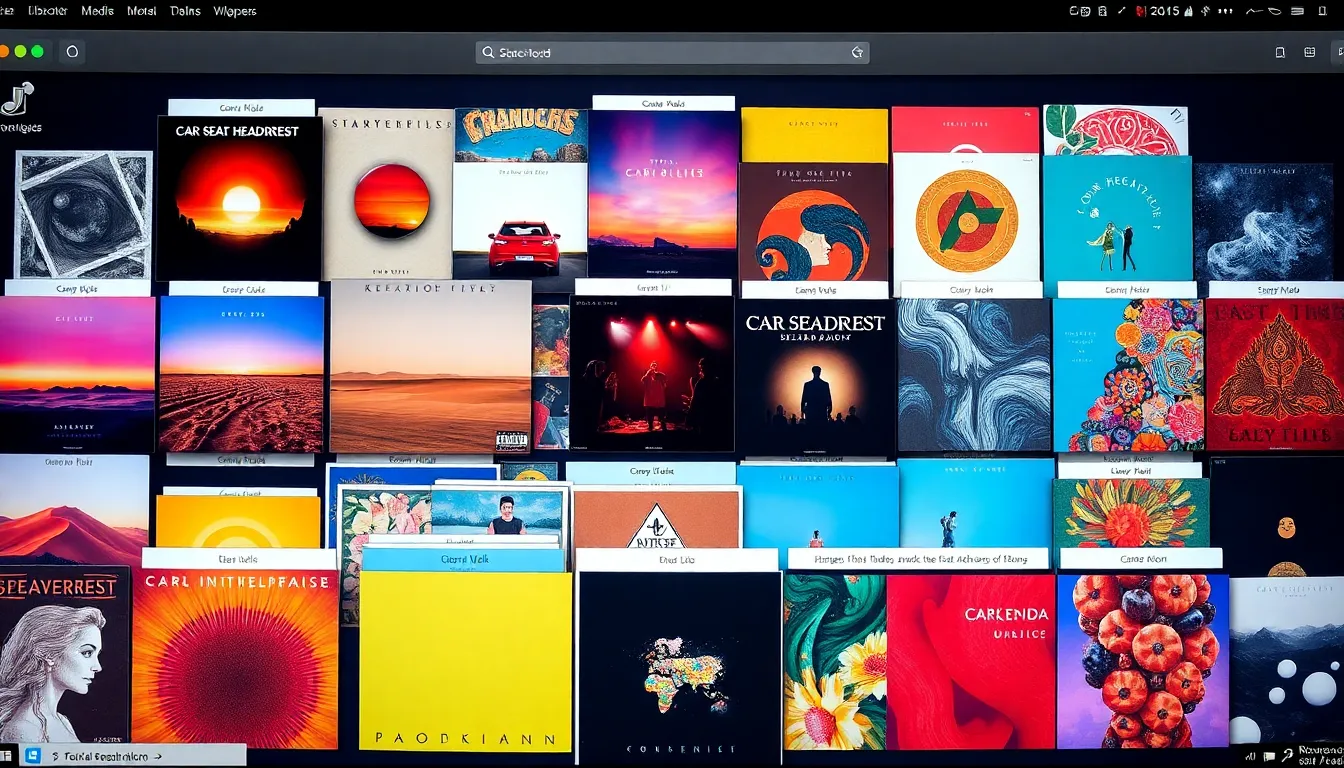Open the "Dalns" menu
1344x768 pixels.
click(x=185, y=11)
